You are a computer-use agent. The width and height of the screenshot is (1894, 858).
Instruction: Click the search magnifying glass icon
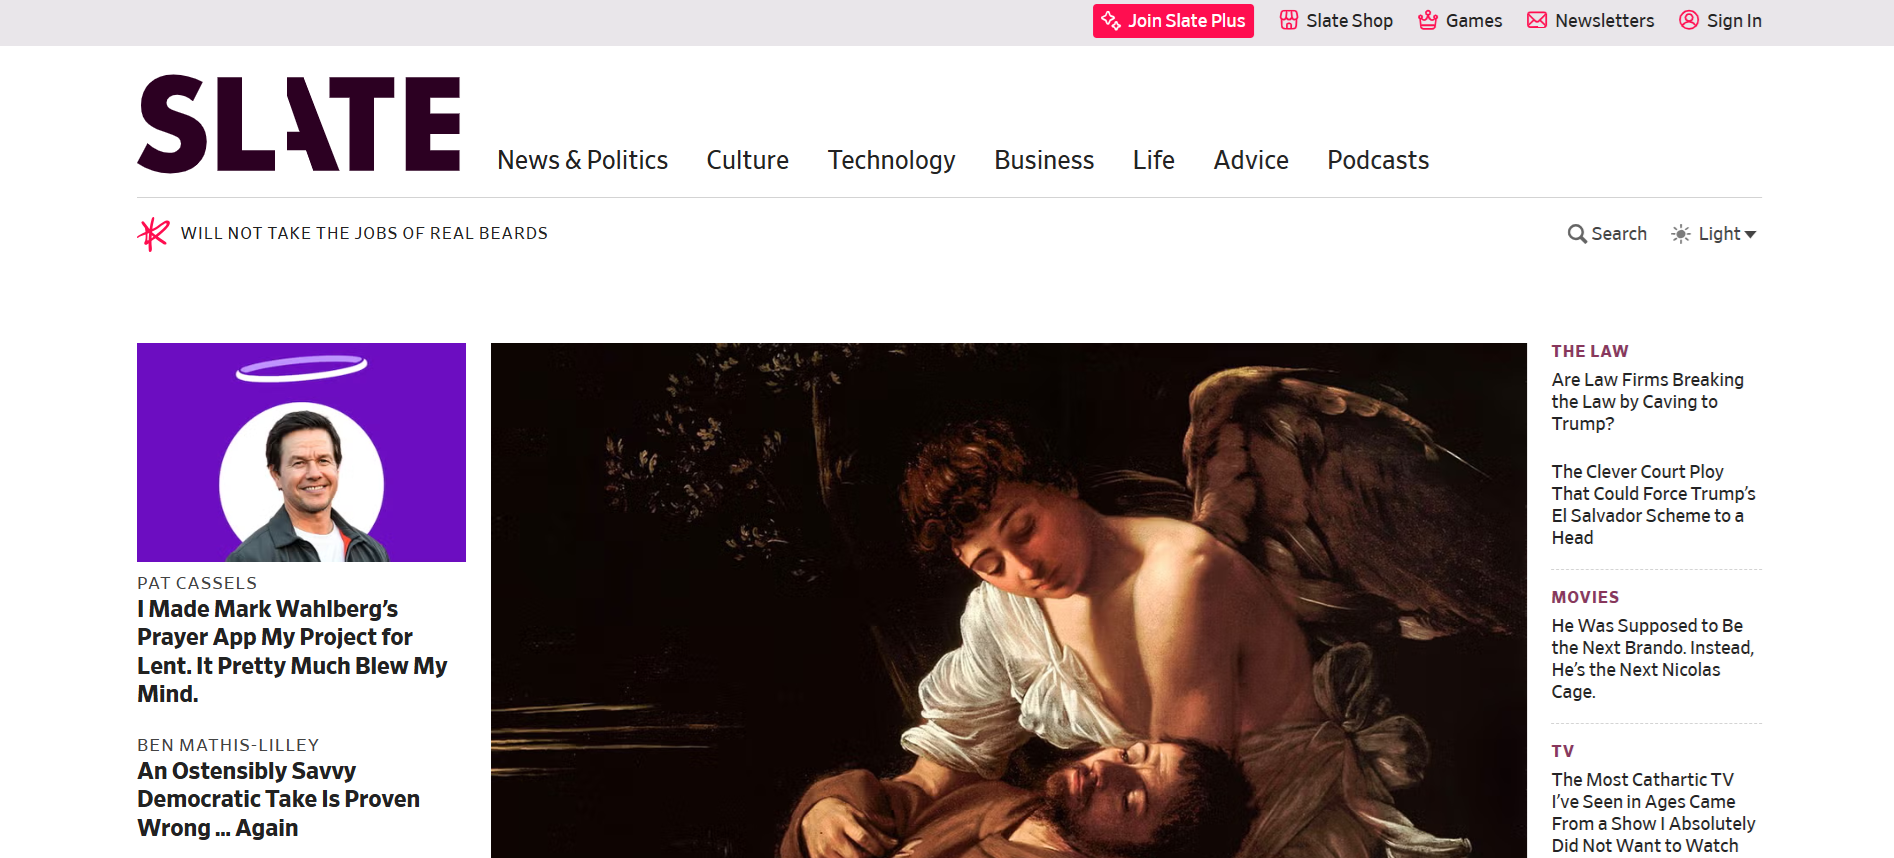(x=1577, y=234)
